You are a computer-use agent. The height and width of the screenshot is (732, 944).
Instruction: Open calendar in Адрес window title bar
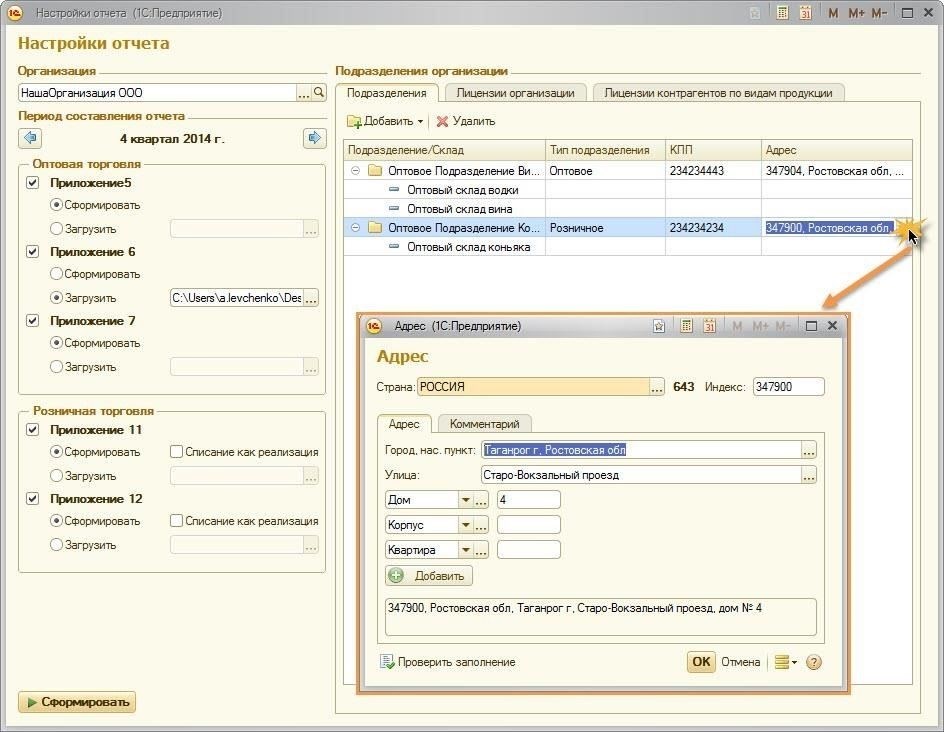(x=710, y=326)
